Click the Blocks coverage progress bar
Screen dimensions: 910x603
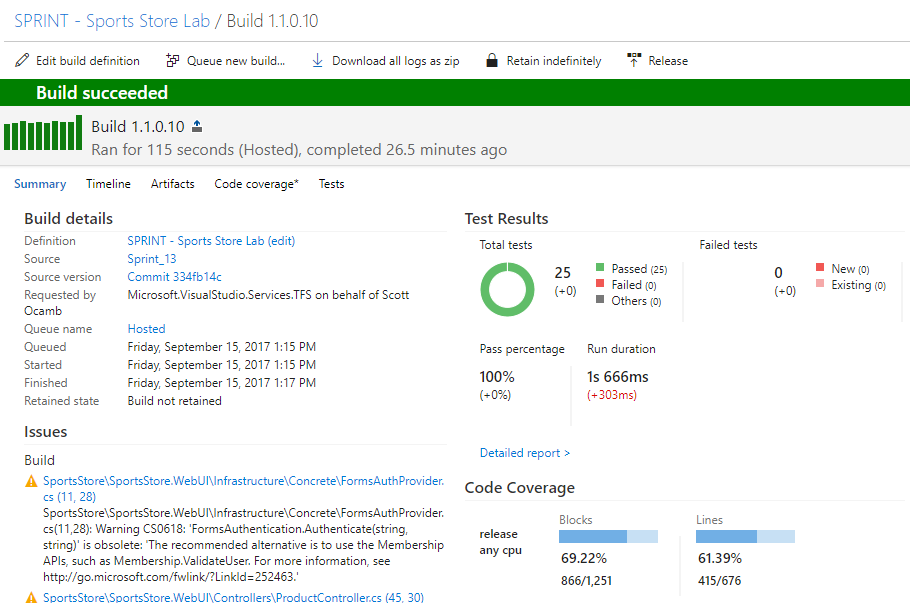[608, 536]
